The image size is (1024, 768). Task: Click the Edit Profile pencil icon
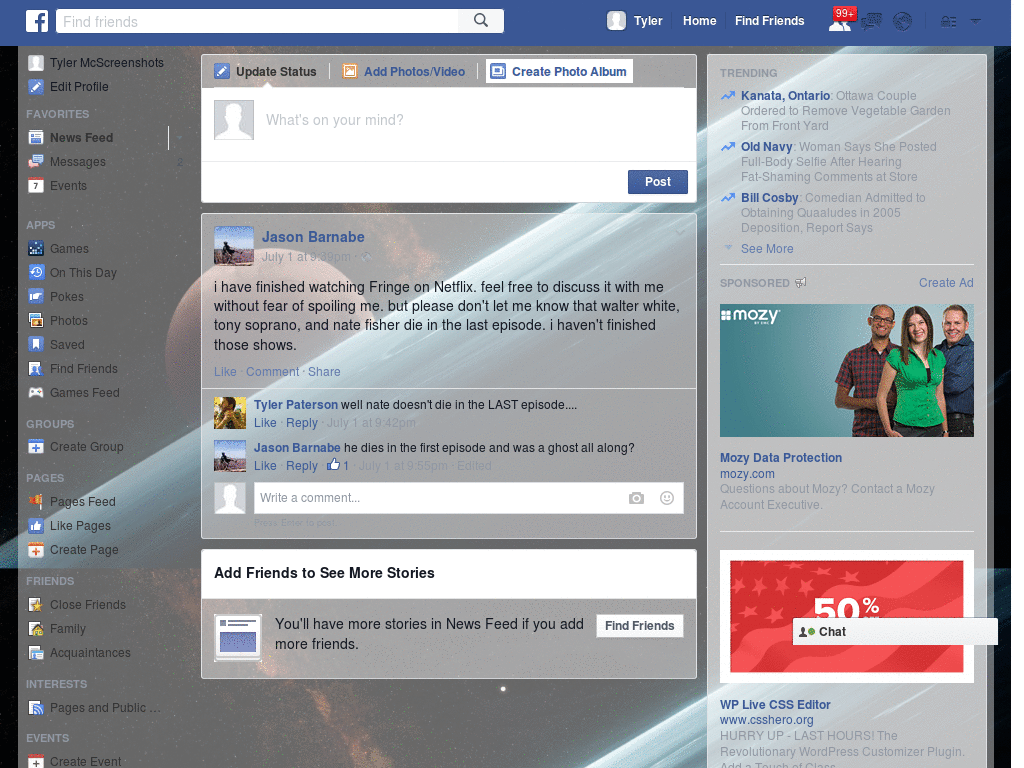(36, 86)
